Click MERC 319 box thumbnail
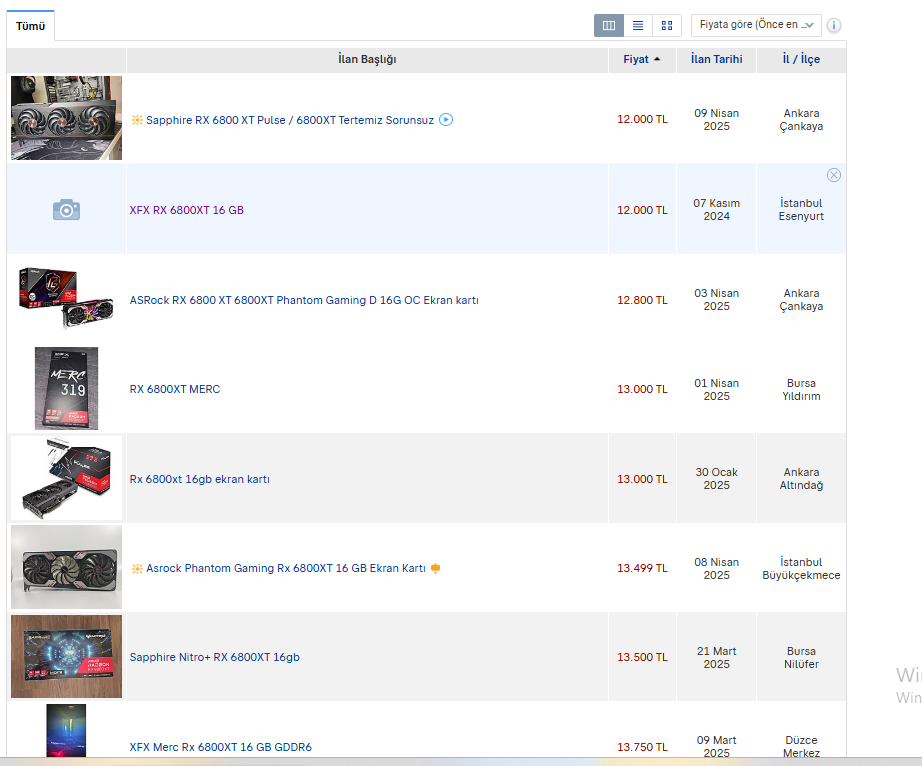The height and width of the screenshot is (766, 922). [x=66, y=388]
